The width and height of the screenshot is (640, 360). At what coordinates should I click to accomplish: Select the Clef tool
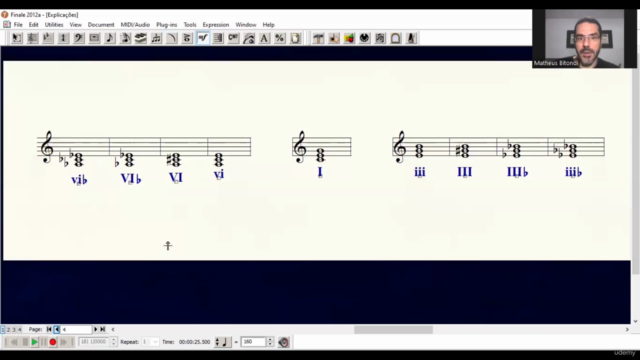(79, 38)
